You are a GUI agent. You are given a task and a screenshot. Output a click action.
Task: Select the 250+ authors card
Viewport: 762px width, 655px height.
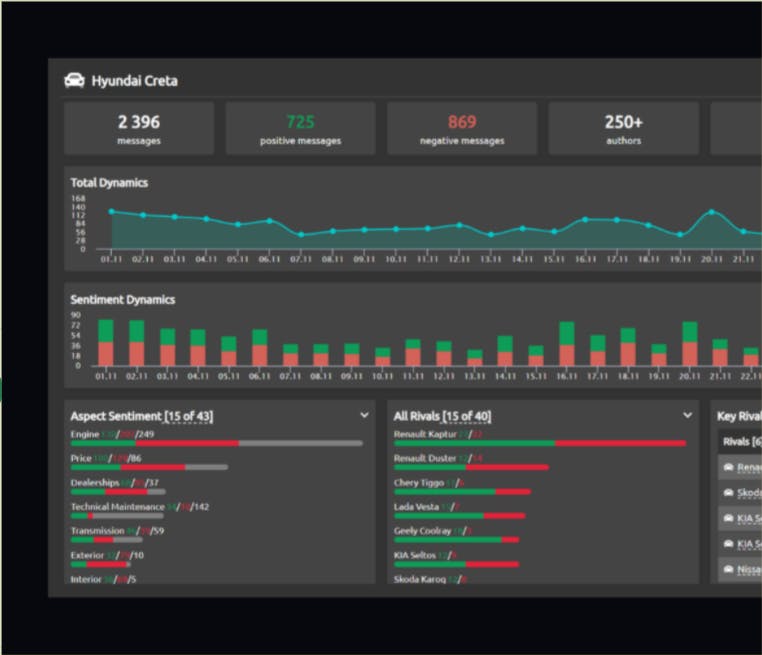[623, 128]
